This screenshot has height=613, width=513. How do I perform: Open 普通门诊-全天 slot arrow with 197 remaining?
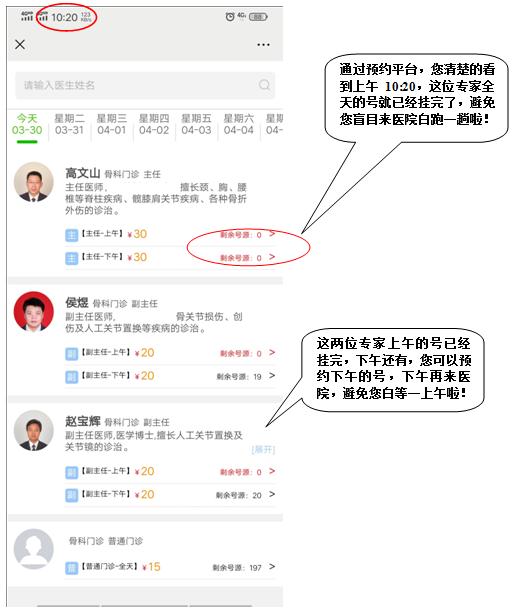pos(272,566)
